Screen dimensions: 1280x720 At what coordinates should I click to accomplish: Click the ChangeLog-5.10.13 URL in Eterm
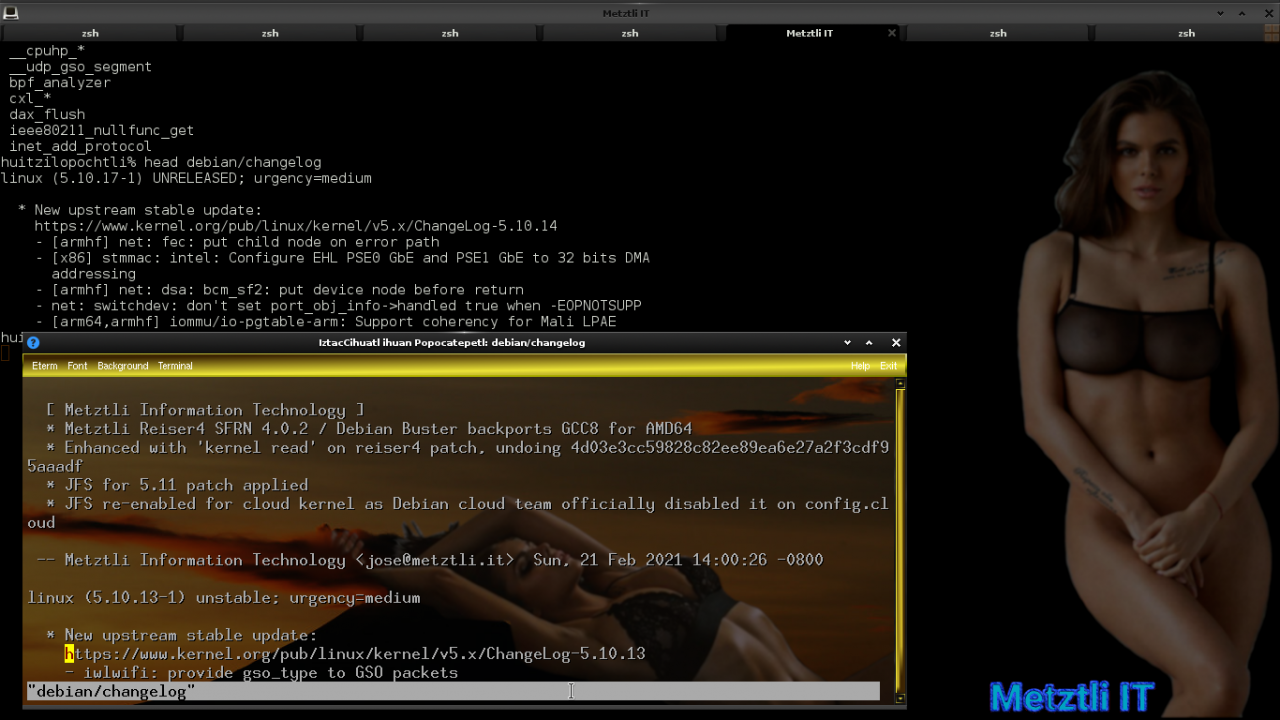(x=355, y=654)
